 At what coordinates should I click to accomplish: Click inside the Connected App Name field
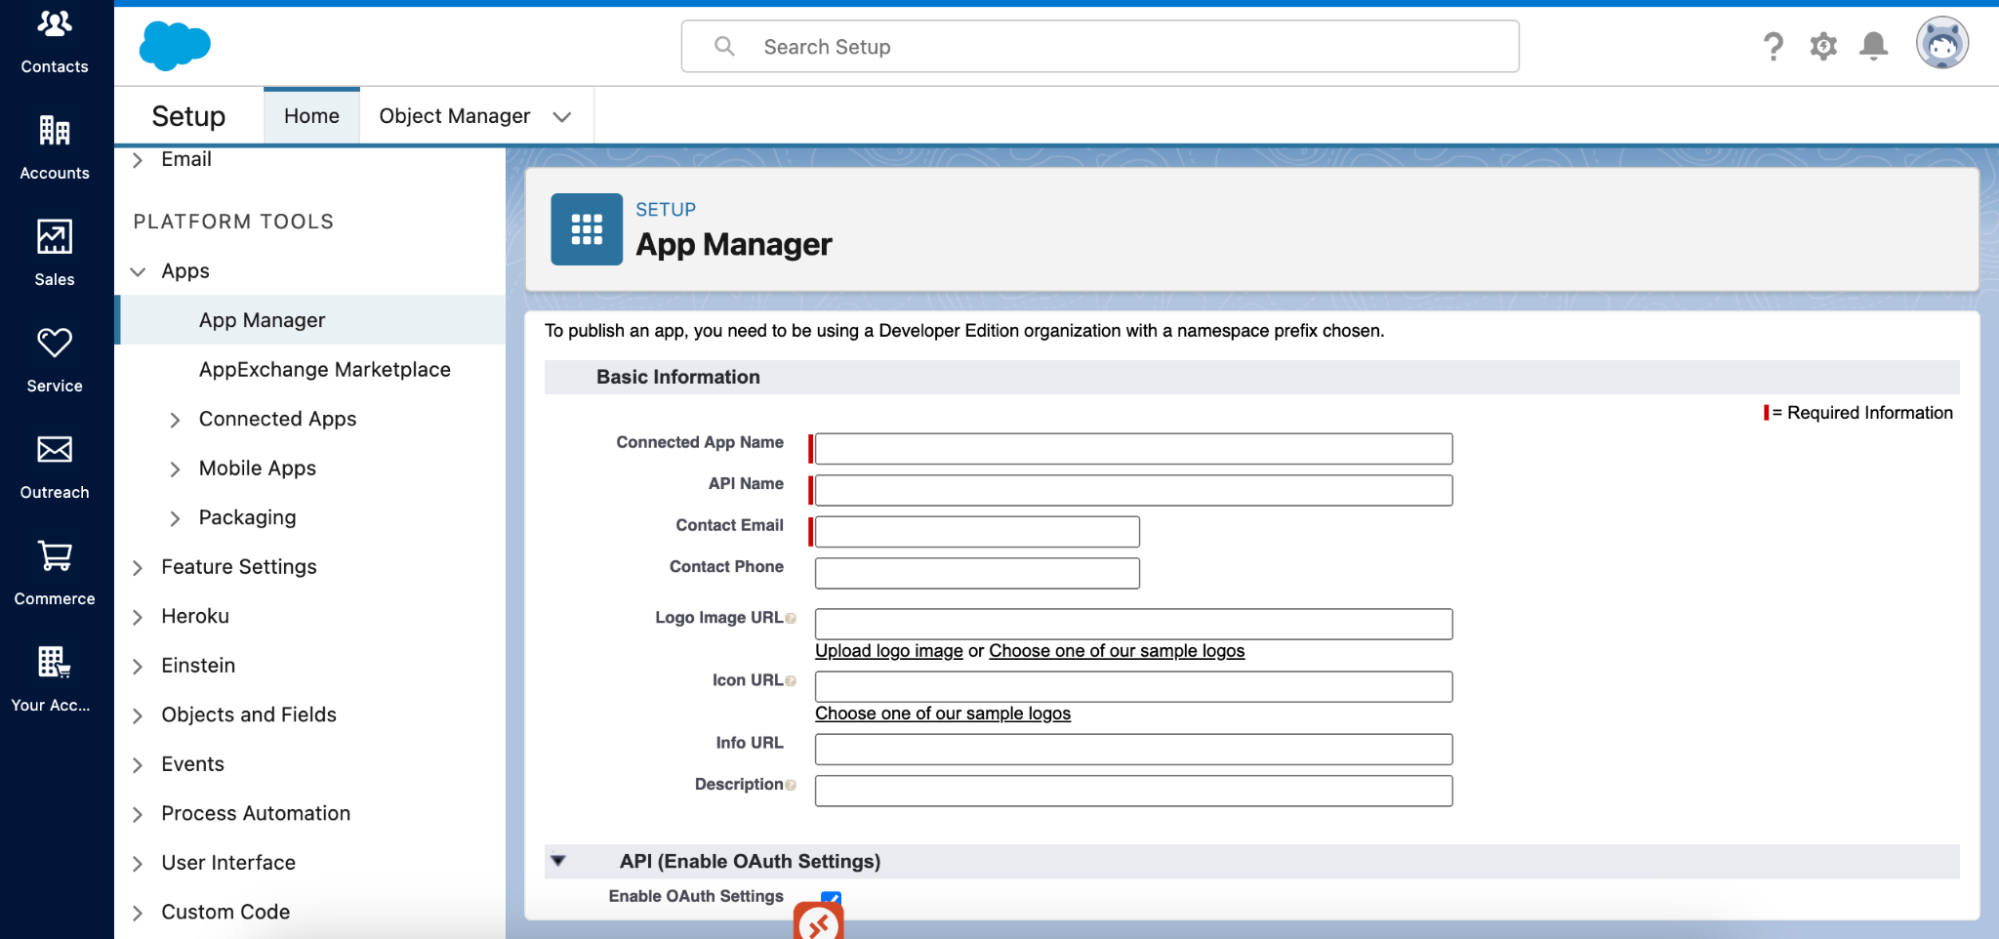tap(1132, 448)
